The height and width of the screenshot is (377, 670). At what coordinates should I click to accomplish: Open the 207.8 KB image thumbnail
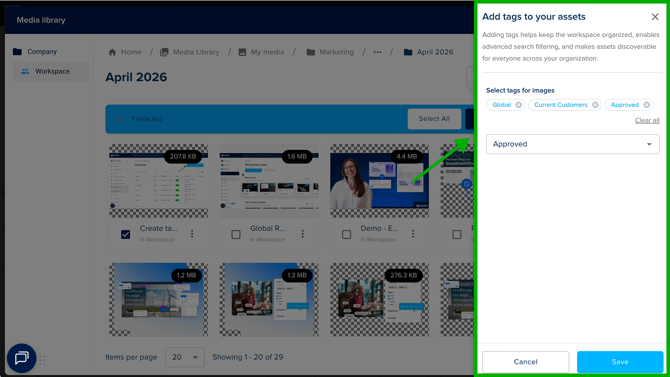[x=159, y=181]
